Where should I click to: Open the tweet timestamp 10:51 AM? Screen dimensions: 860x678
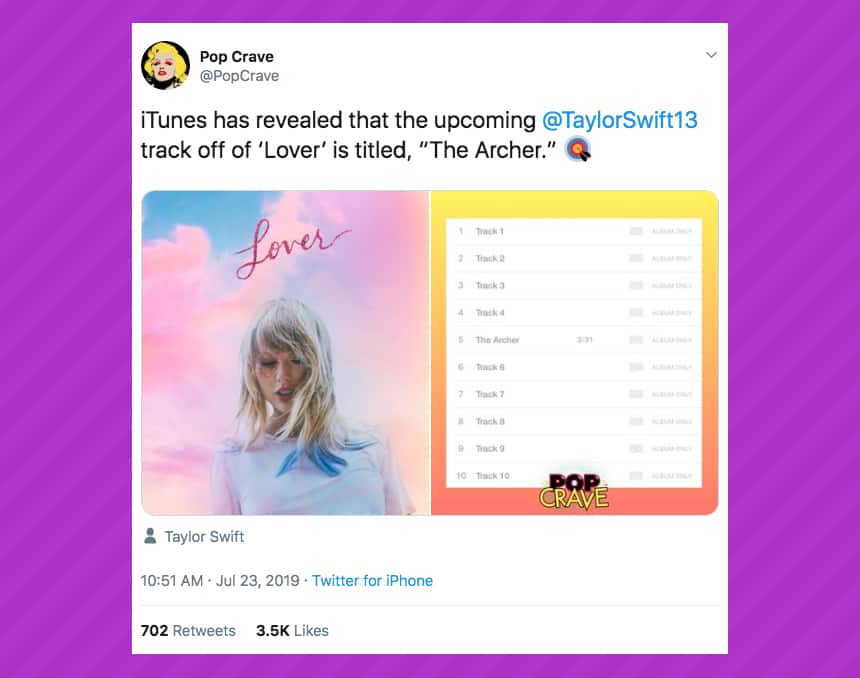[172, 580]
